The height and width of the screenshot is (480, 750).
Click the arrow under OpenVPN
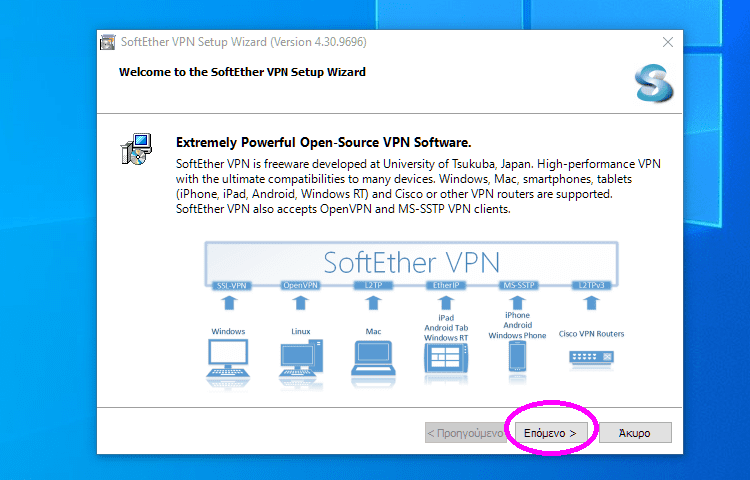coord(300,303)
